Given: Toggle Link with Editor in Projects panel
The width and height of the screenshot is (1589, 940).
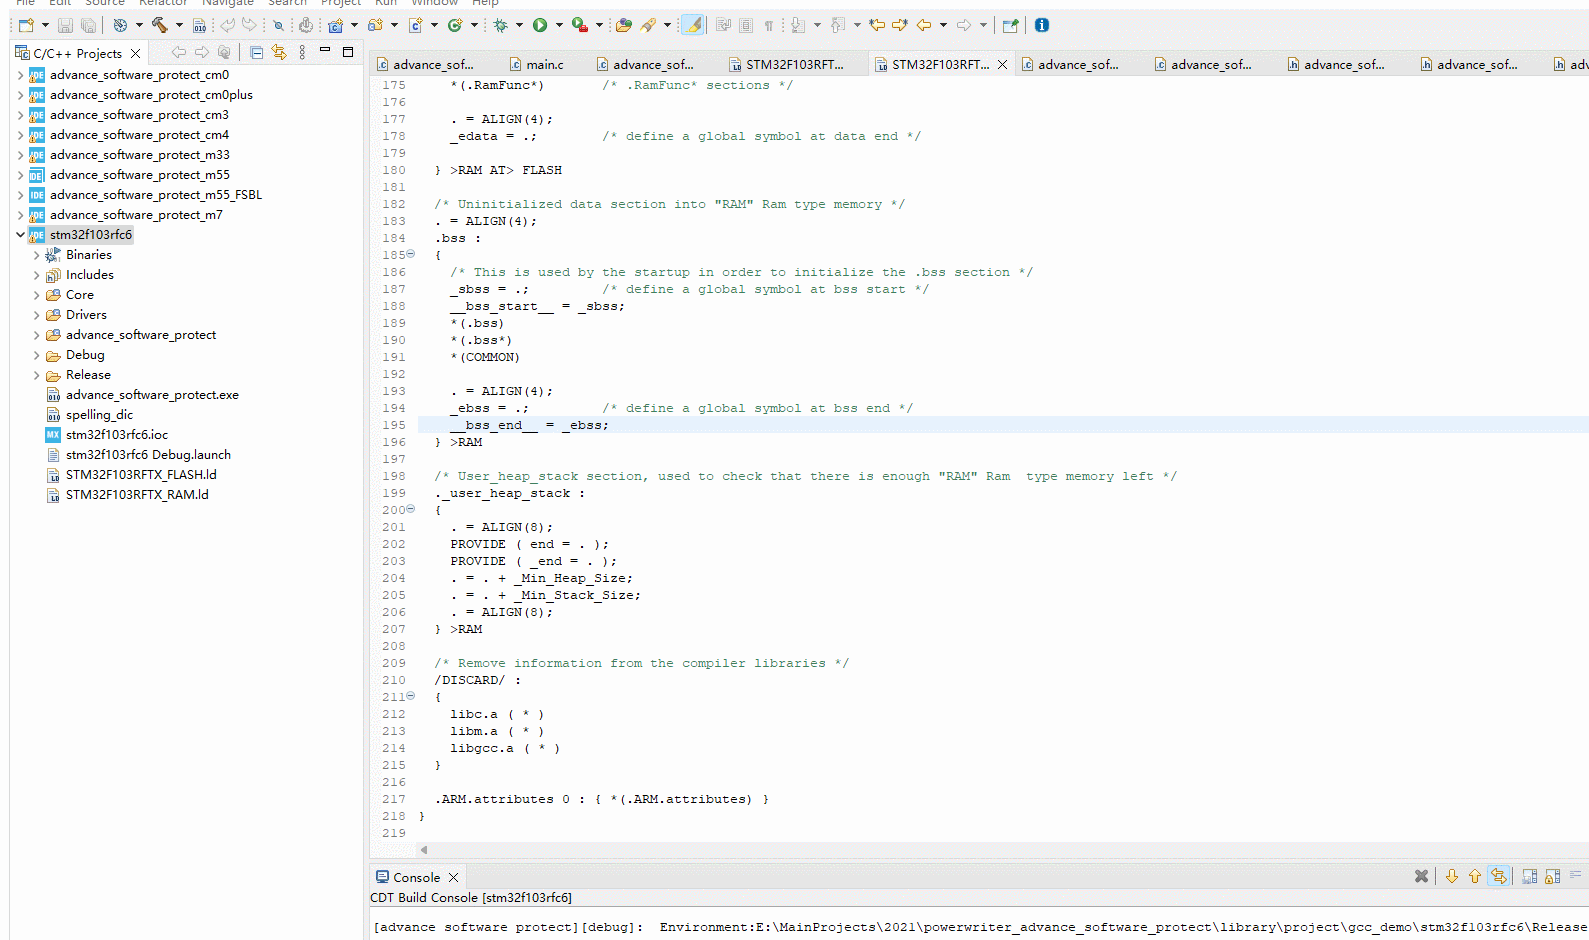Looking at the screenshot, I should pyautogui.click(x=279, y=52).
